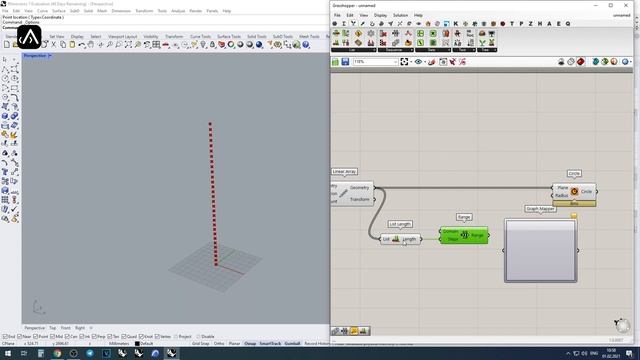The width and height of the screenshot is (640, 360).
Task: Expand the List panel dropdown in Grasshopper ribbon
Action: 374,50
